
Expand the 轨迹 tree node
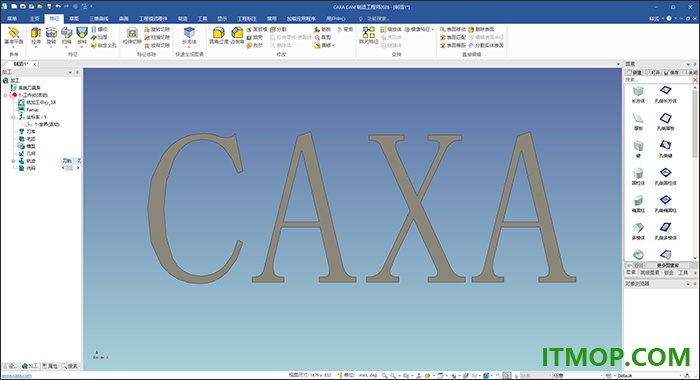13,161
